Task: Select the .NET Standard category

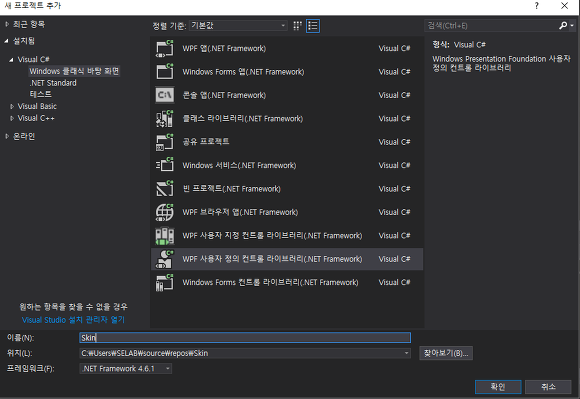Action: (53, 83)
